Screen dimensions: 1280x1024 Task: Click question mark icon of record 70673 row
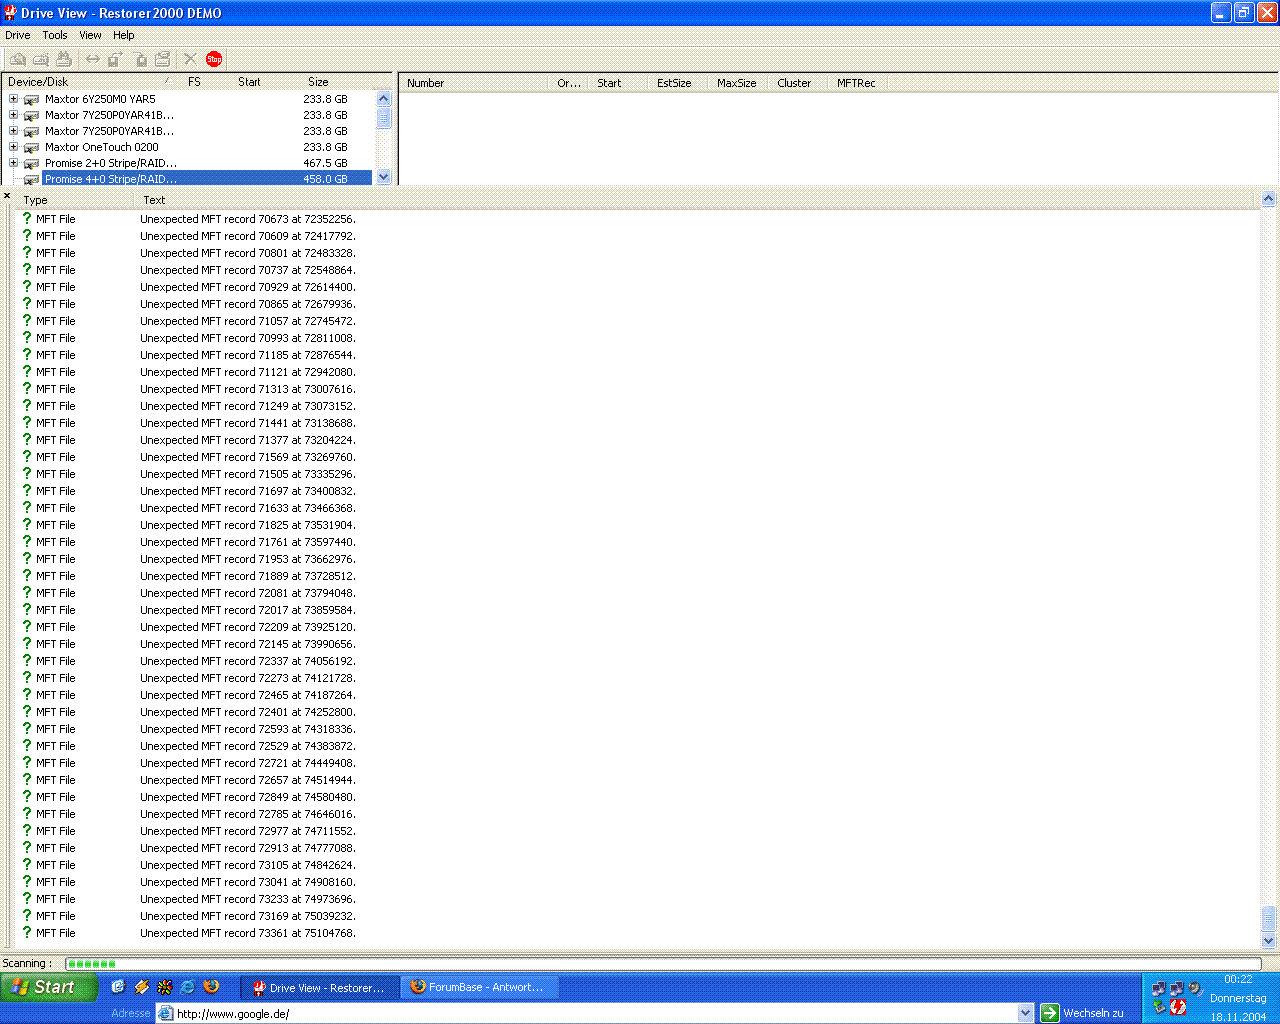pos(27,218)
